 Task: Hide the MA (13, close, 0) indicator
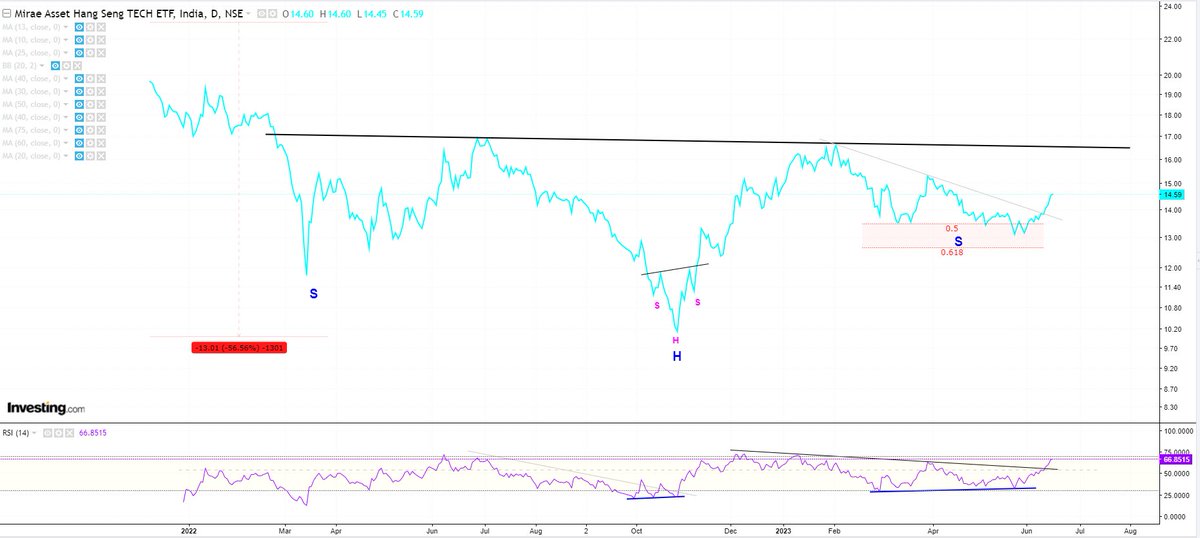(x=79, y=28)
